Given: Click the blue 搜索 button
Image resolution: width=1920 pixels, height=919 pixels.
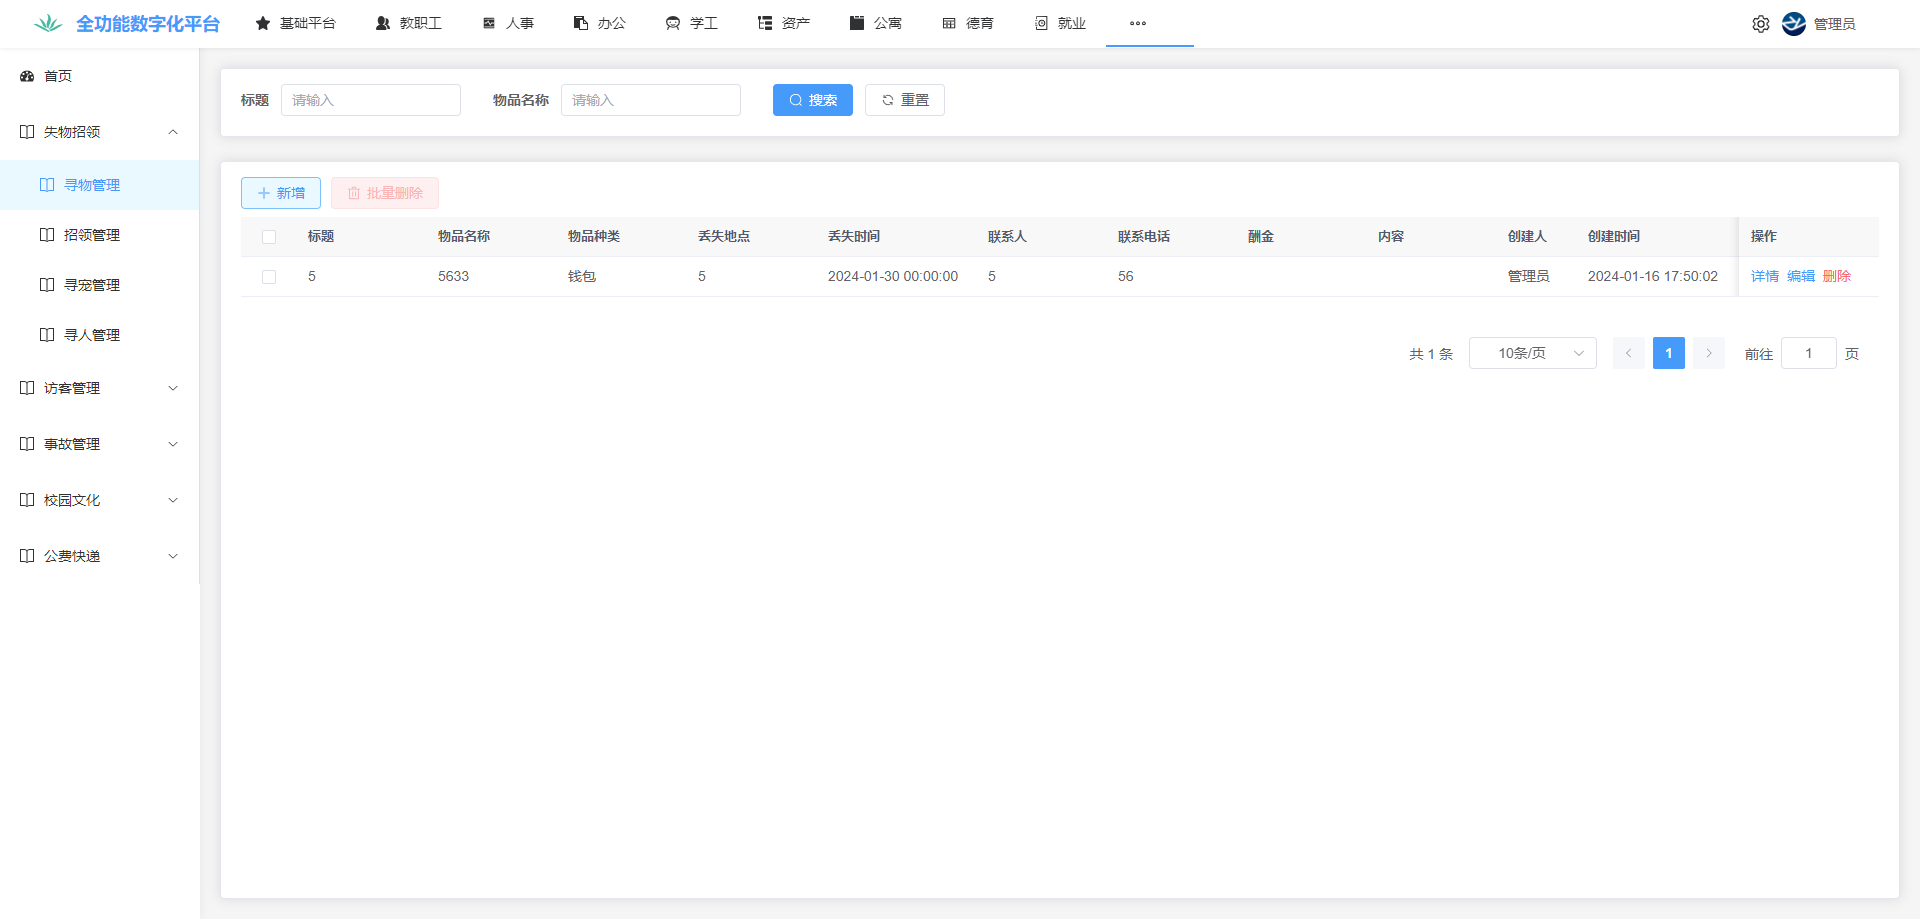Looking at the screenshot, I should [x=812, y=100].
